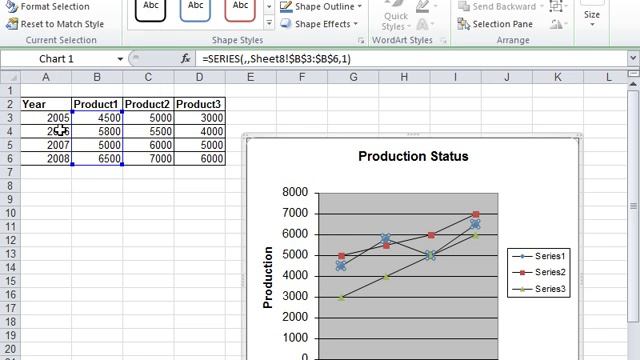640x360 pixels.
Task: Select the blue outline Abc shape style
Action: coord(196,9)
